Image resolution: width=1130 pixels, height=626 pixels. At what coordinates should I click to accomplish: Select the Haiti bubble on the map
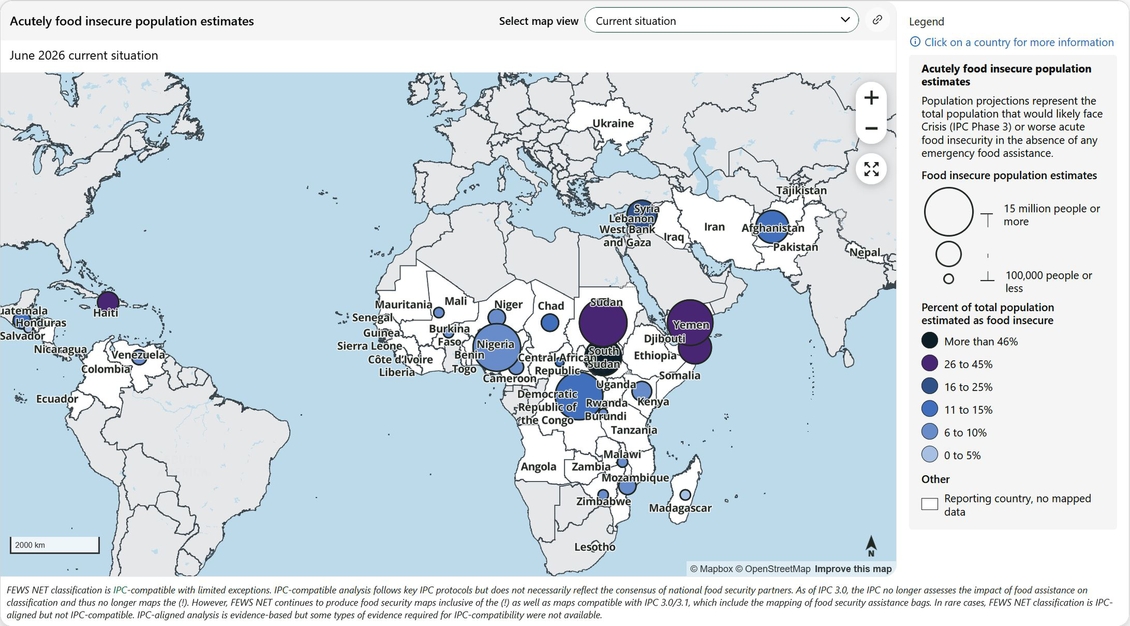107,302
